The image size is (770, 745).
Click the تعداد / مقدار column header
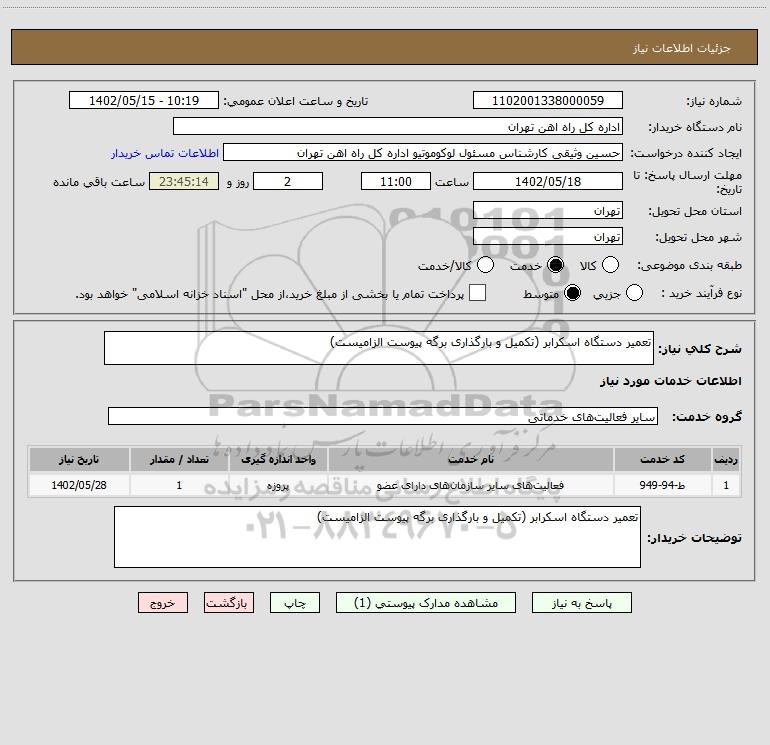point(179,459)
